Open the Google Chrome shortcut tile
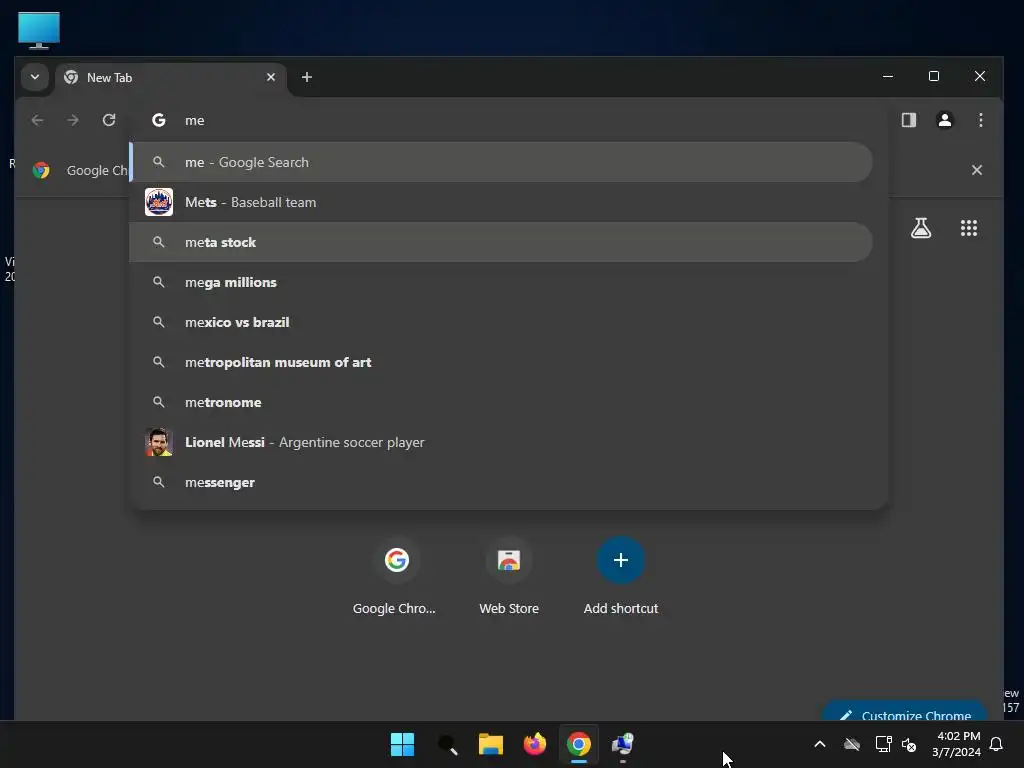The image size is (1024, 768). tap(396, 577)
